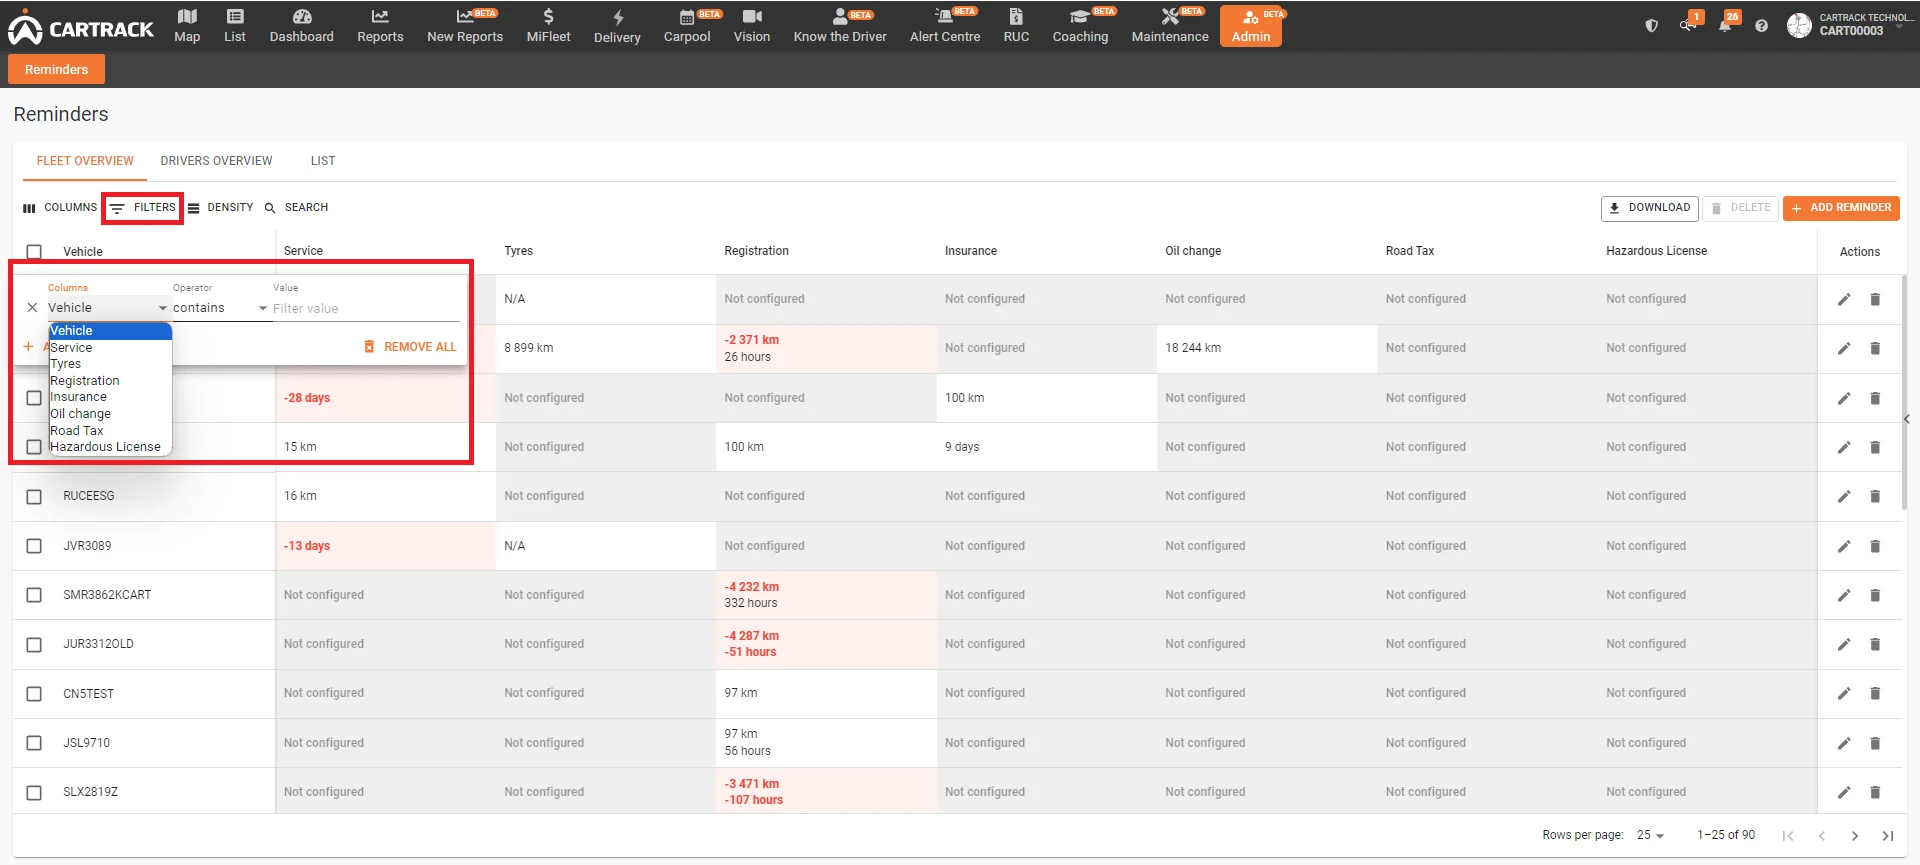
Task: Open the Map view in top navigation
Action: (x=187, y=26)
